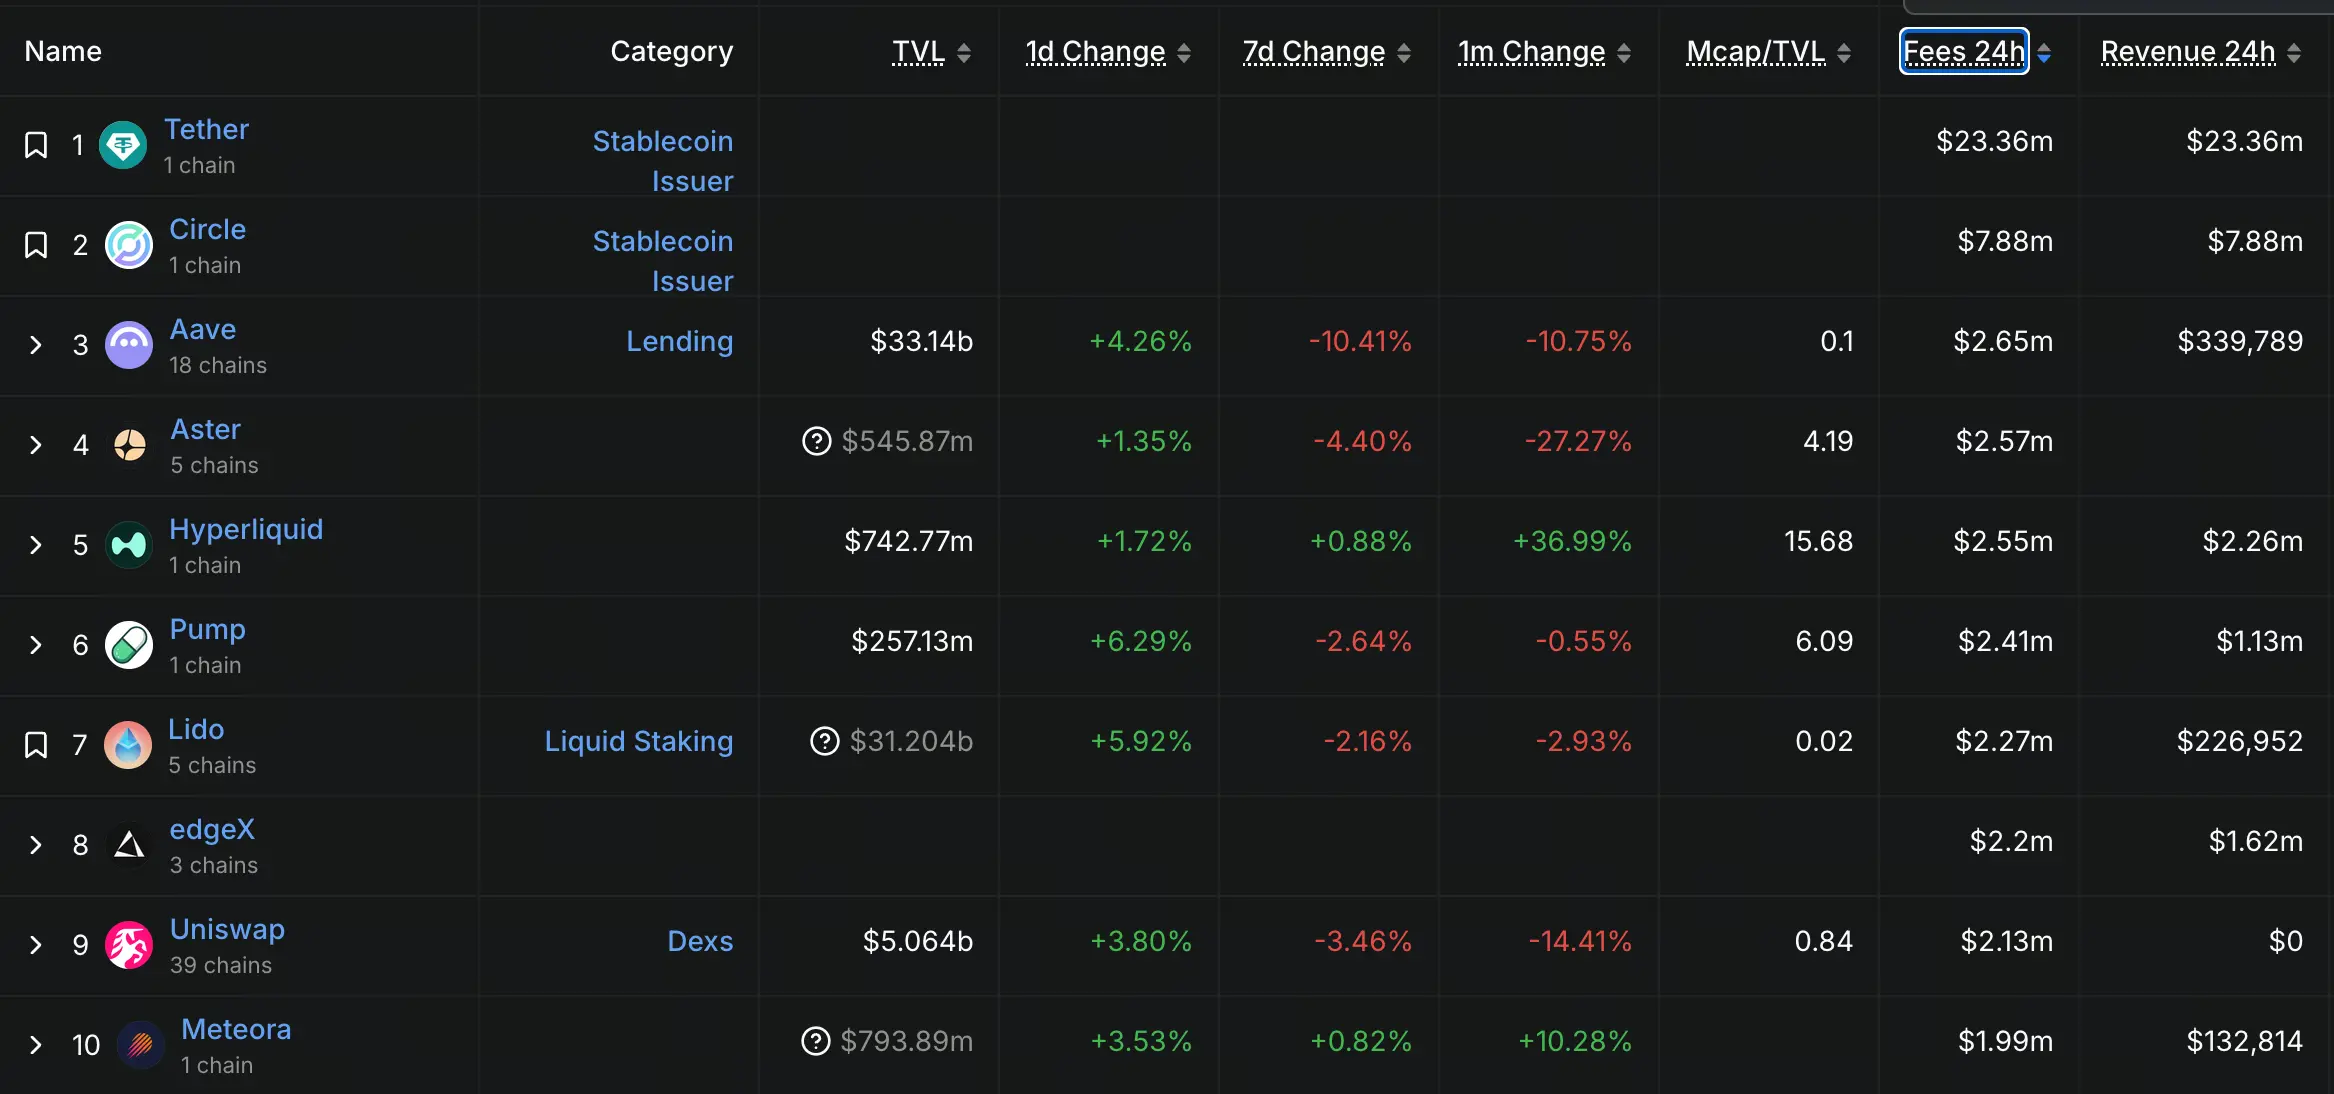This screenshot has width=2334, height=1094.
Task: Click the Uniswap unicorn logo icon
Action: point(129,945)
